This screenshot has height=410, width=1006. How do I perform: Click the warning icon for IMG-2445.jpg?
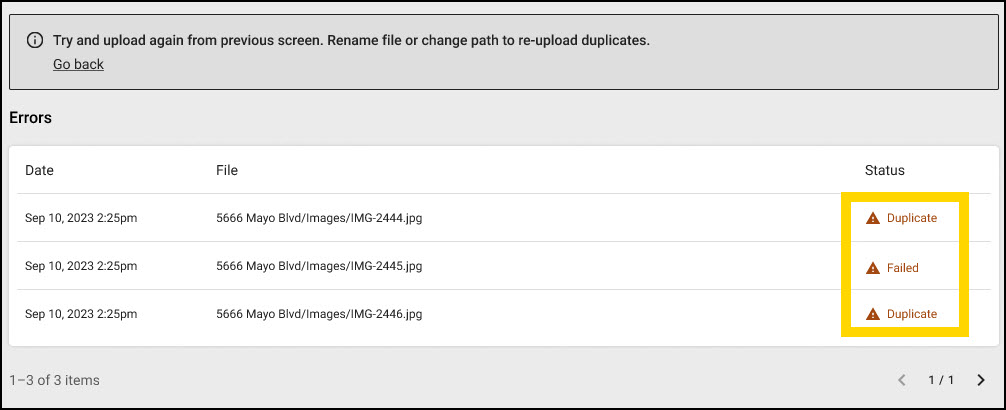click(873, 268)
